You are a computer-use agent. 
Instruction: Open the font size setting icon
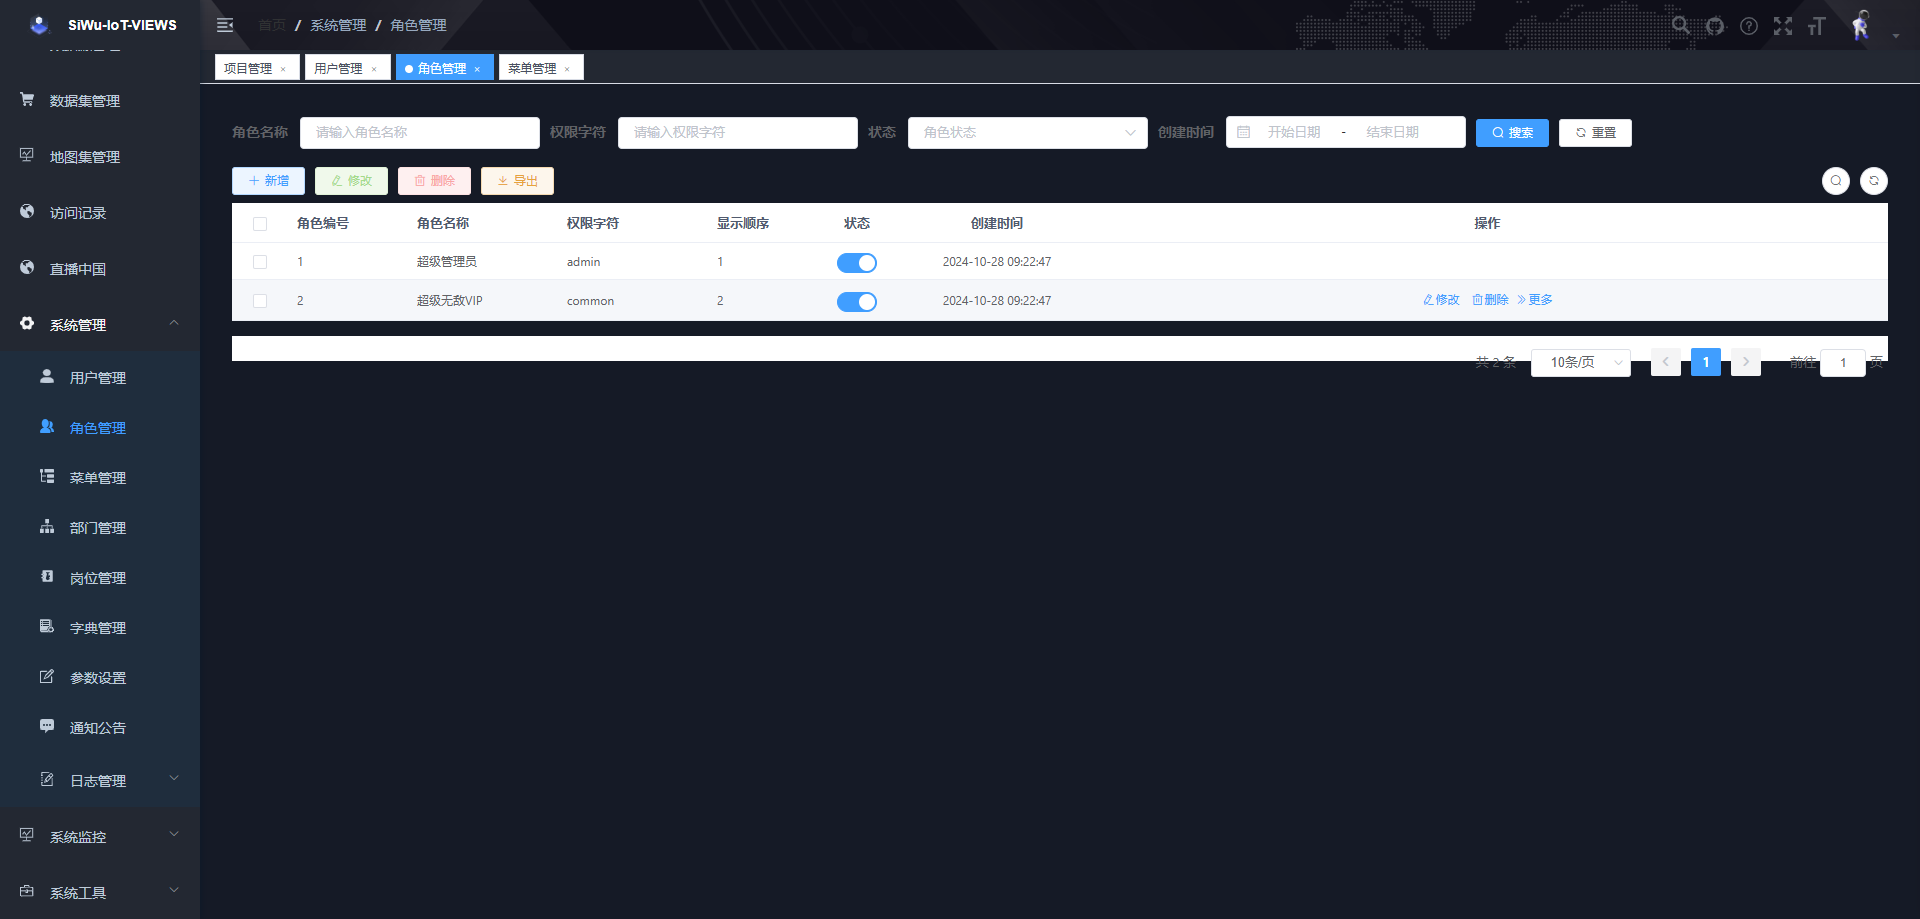coord(1817,26)
